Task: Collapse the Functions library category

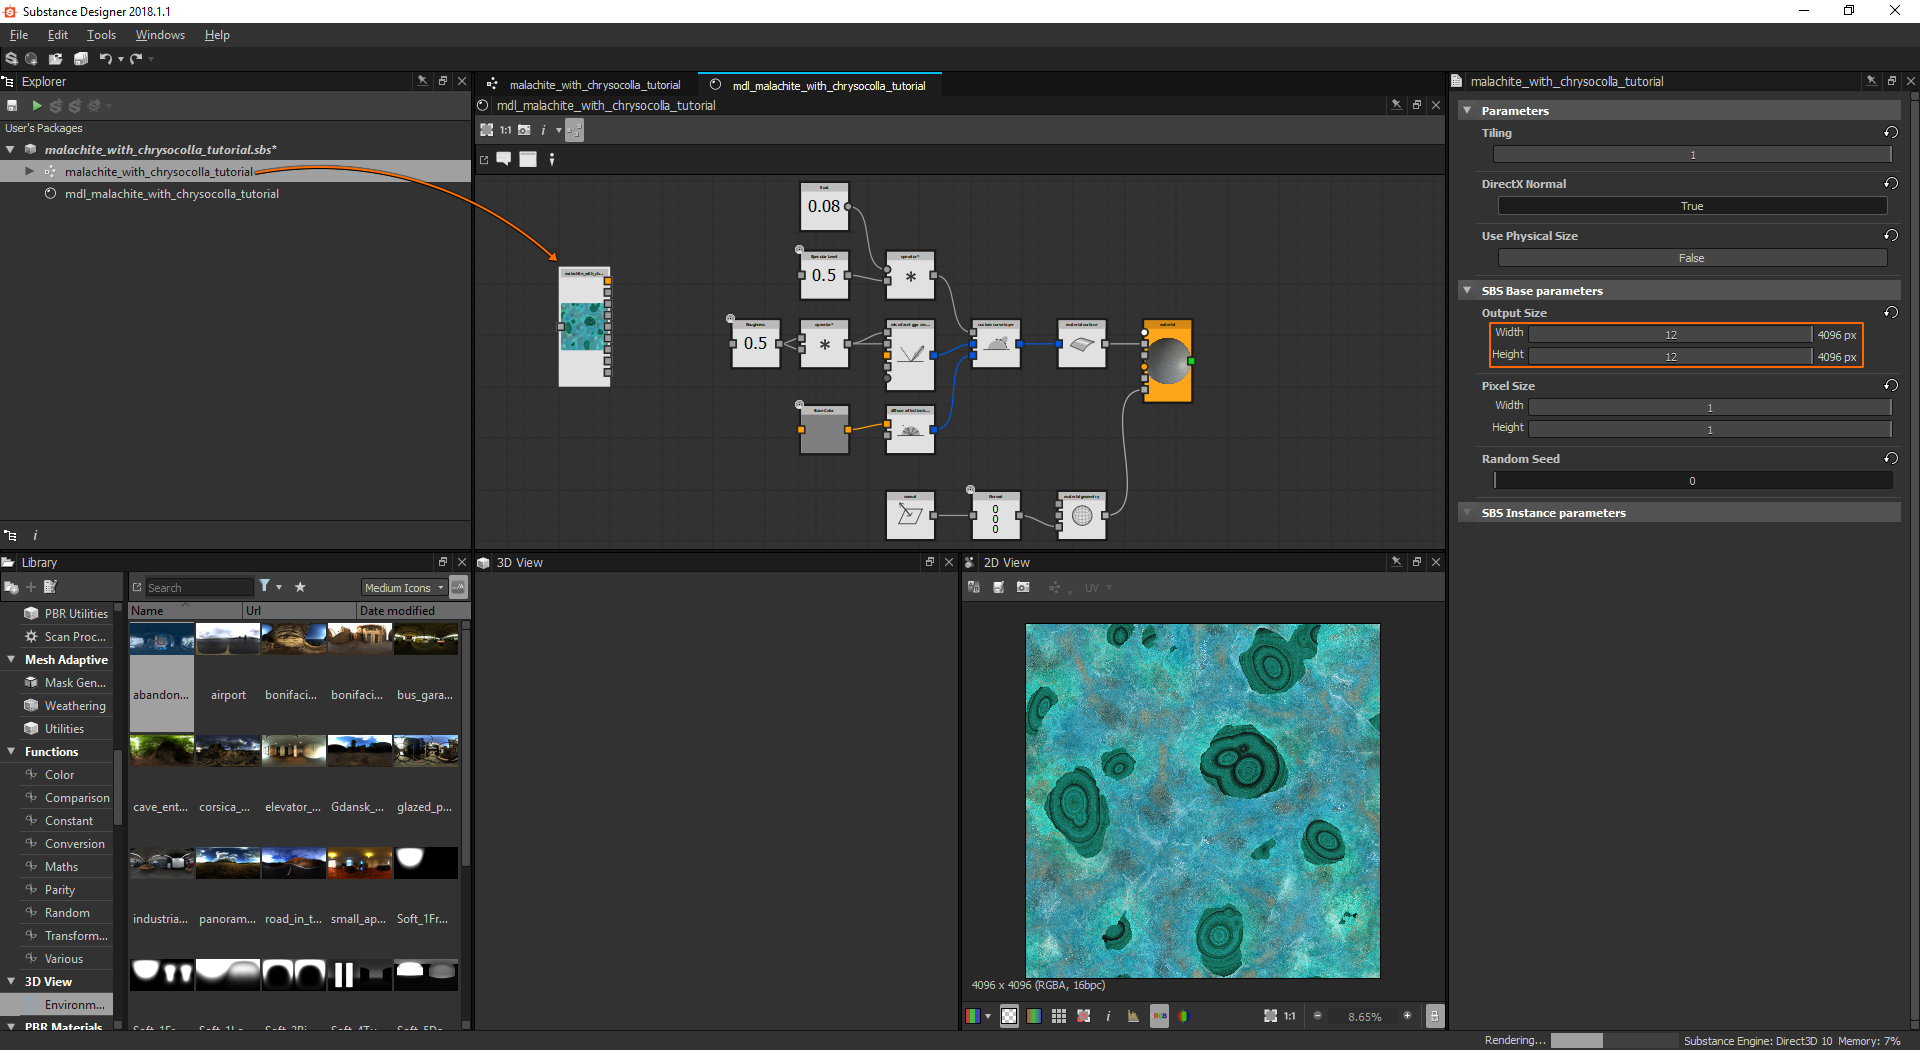Action: (11, 752)
